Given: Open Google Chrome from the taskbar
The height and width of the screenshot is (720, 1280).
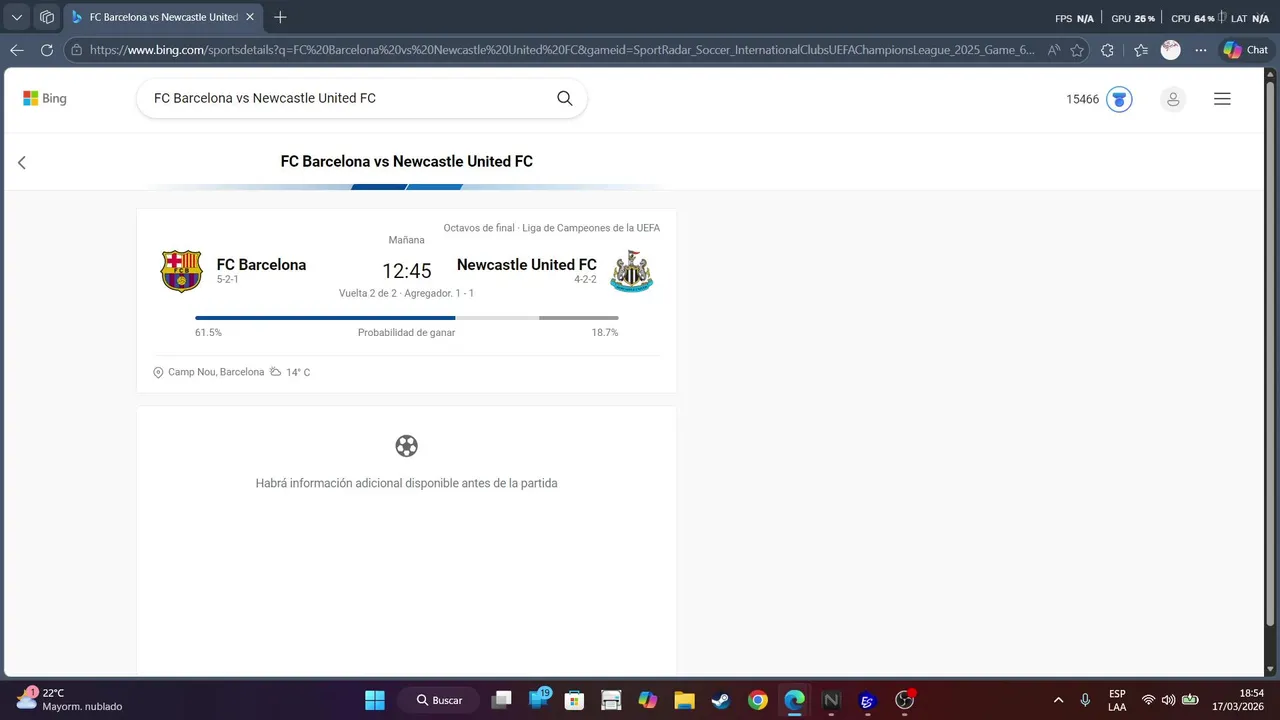Looking at the screenshot, I should 758,700.
